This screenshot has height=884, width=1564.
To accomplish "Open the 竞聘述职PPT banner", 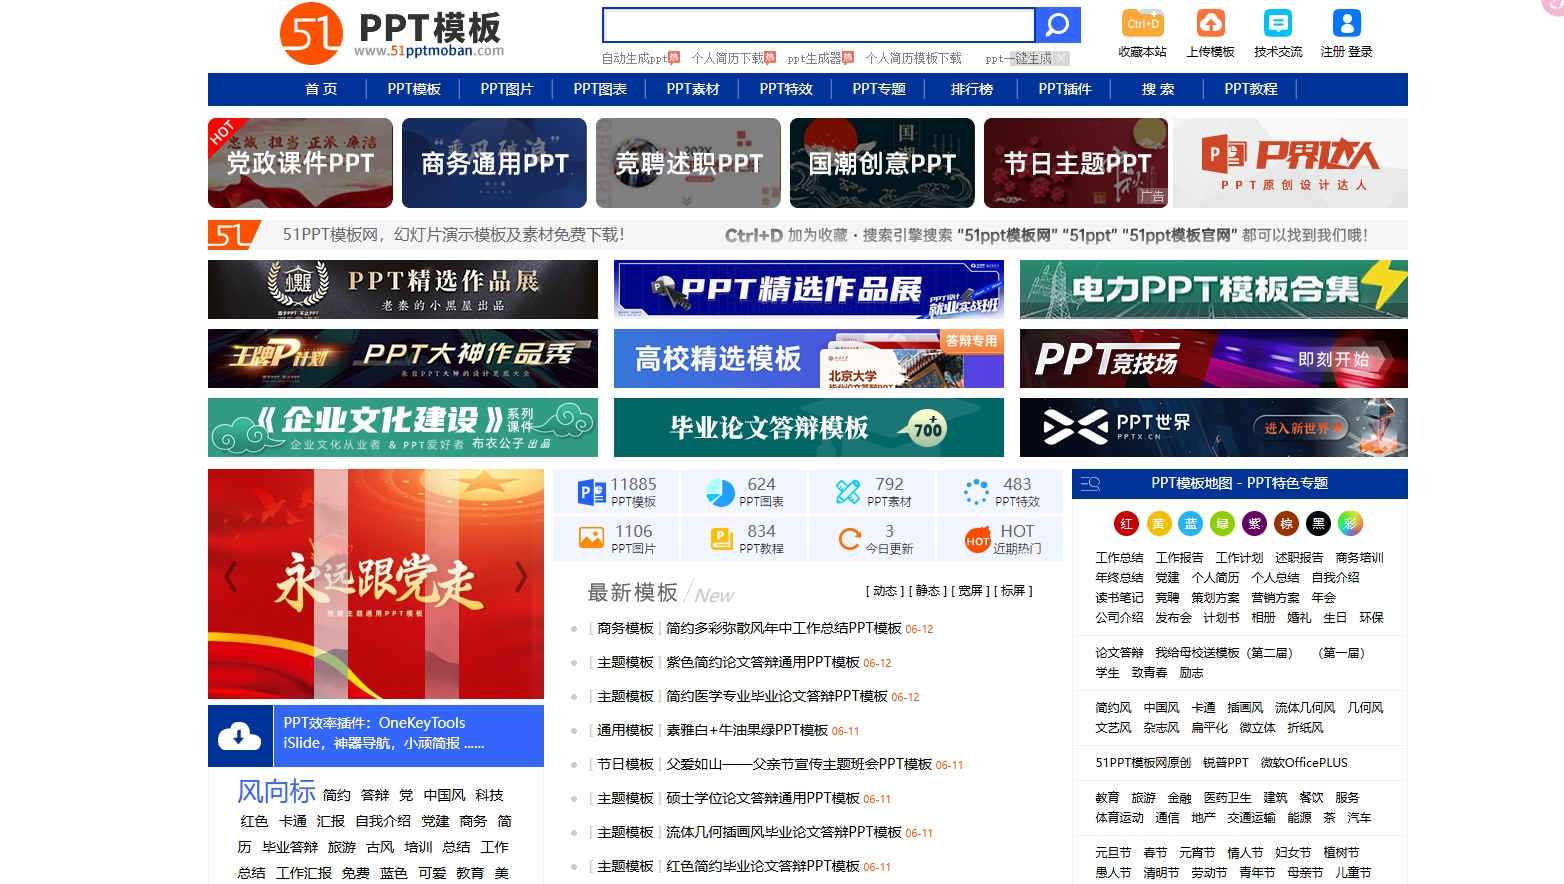I will tap(688, 163).
